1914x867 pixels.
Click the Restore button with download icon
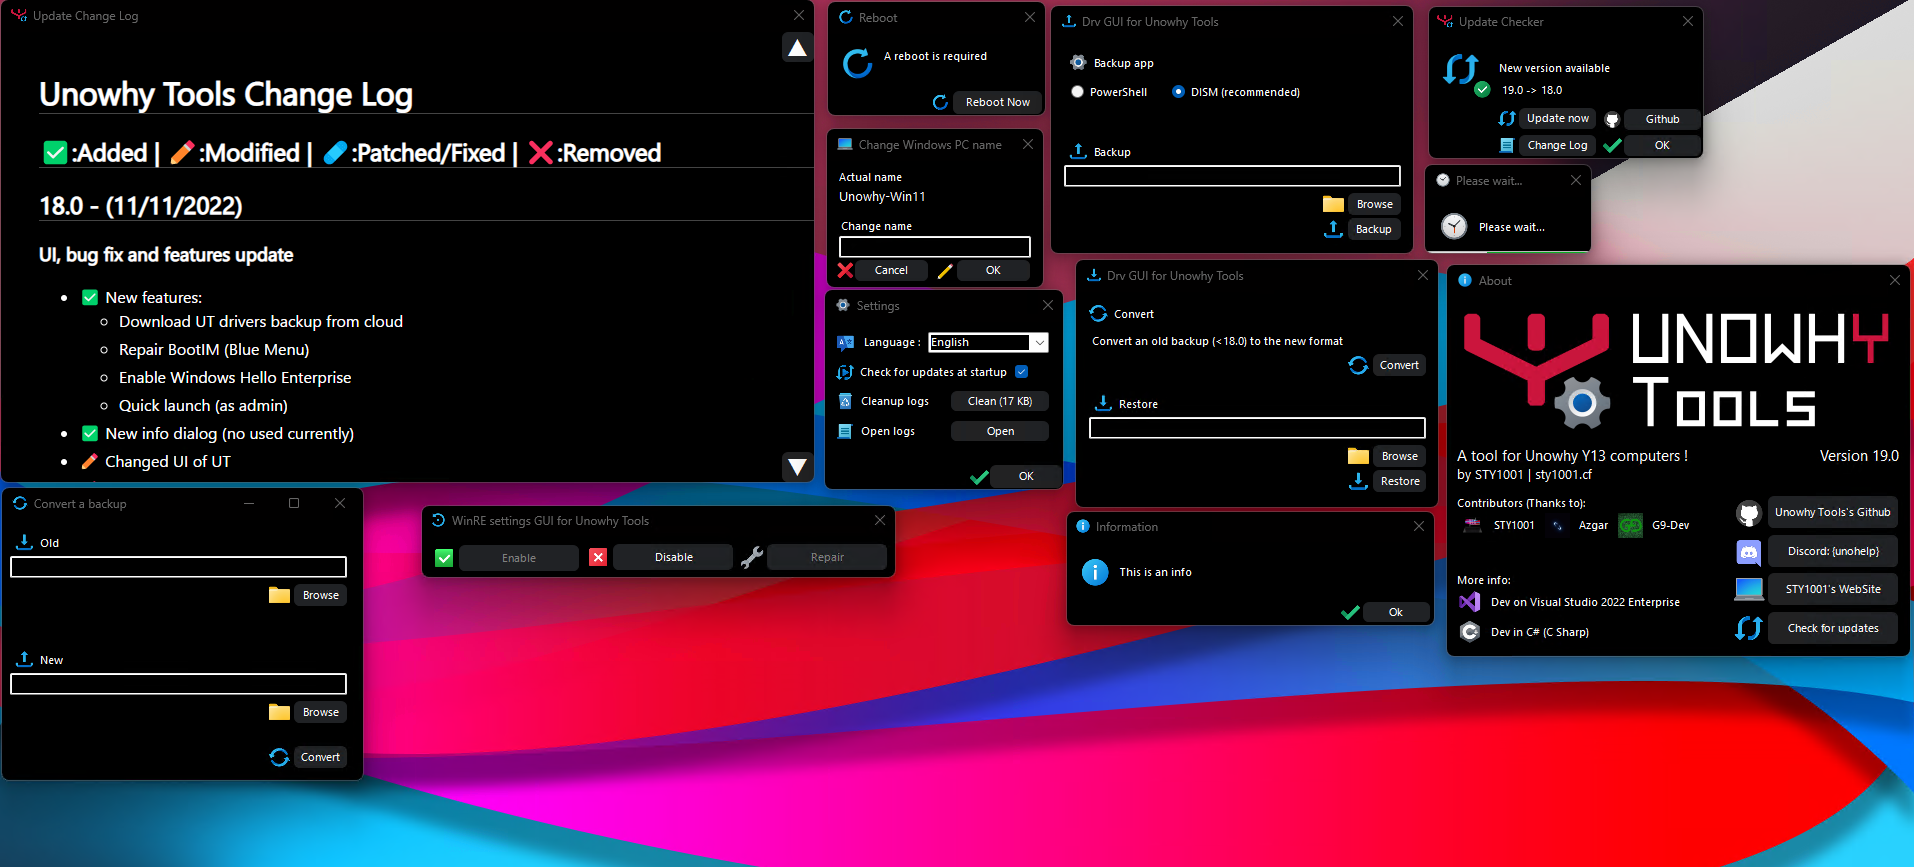(1400, 481)
